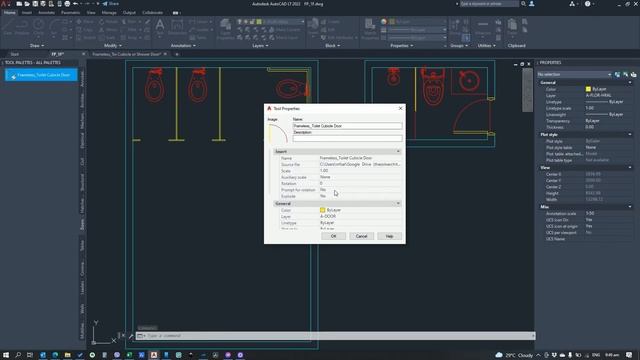Click the Explode value No in dialog

click(323, 196)
